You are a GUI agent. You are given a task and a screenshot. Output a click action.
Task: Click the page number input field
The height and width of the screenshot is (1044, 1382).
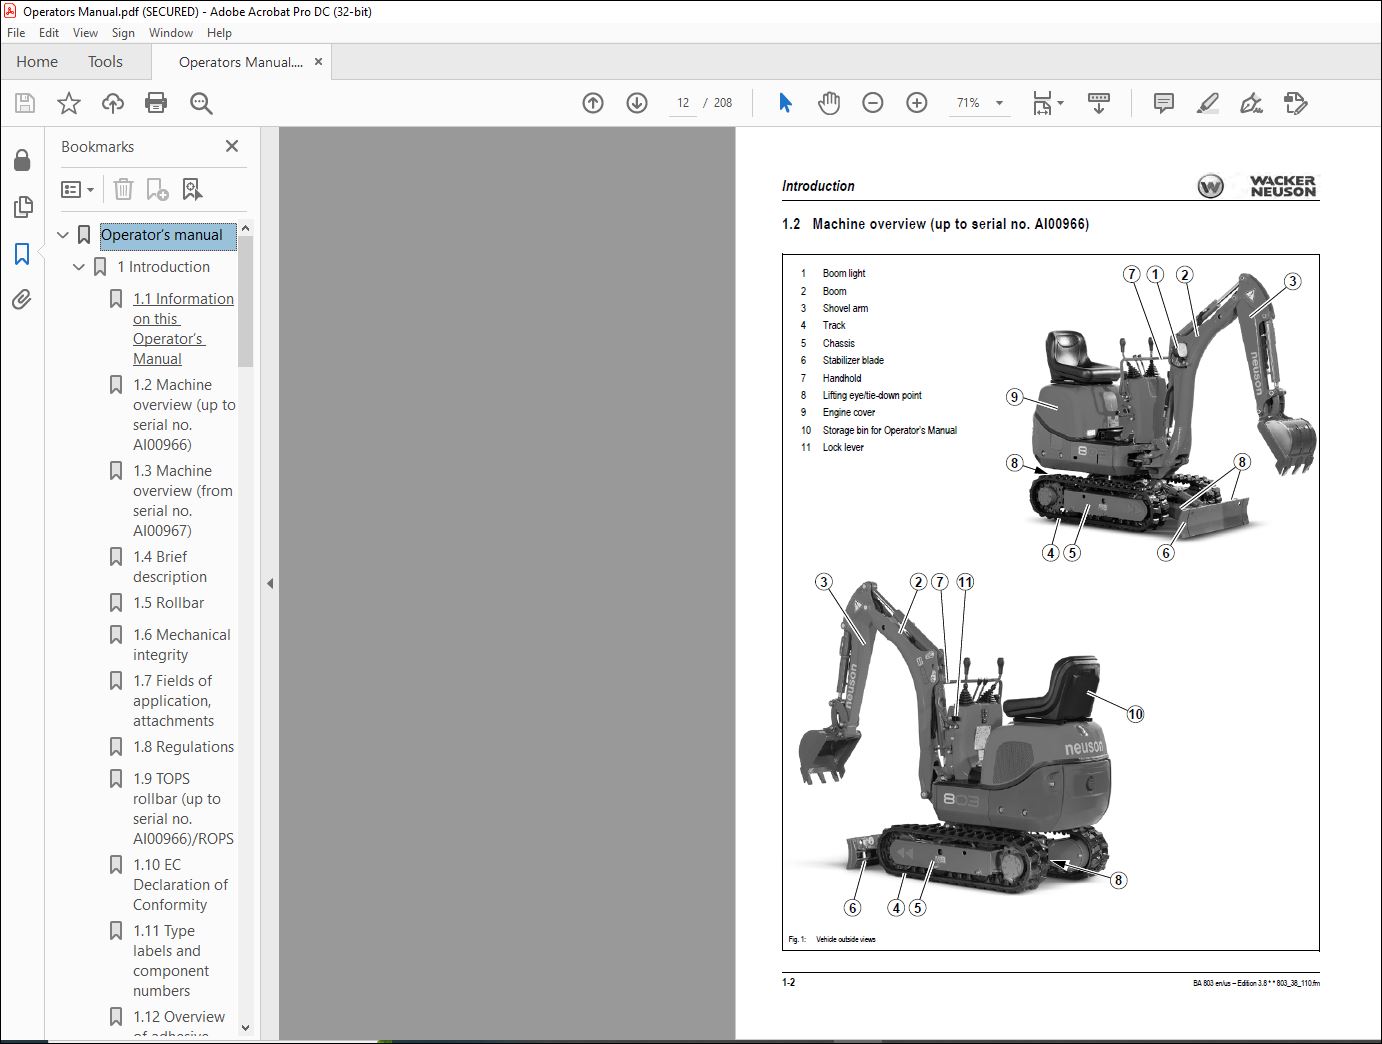683,103
